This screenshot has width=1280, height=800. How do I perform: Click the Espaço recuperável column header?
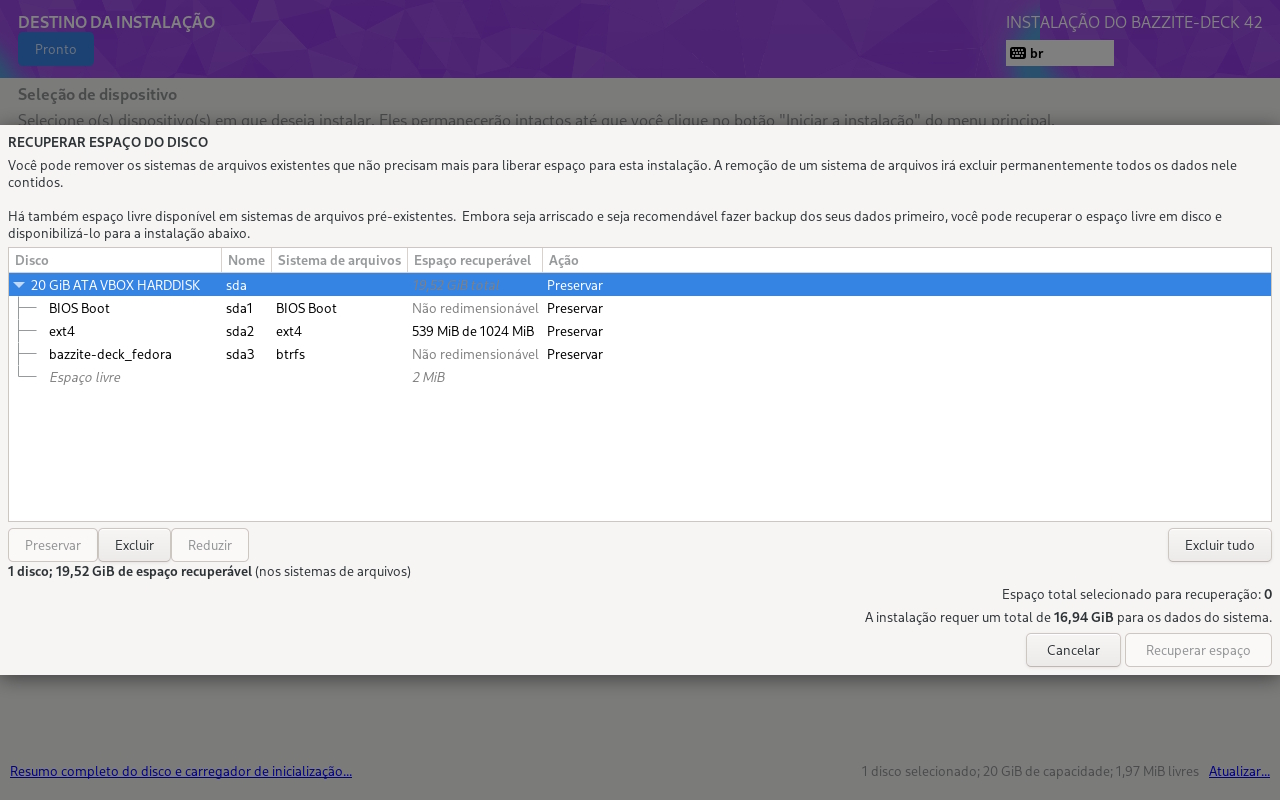474,260
